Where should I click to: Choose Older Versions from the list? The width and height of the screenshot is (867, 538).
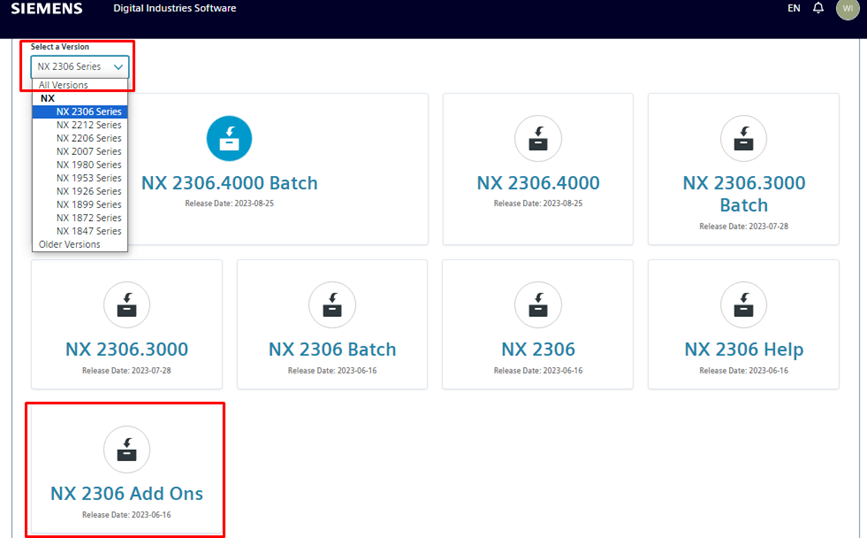[x=80, y=244]
